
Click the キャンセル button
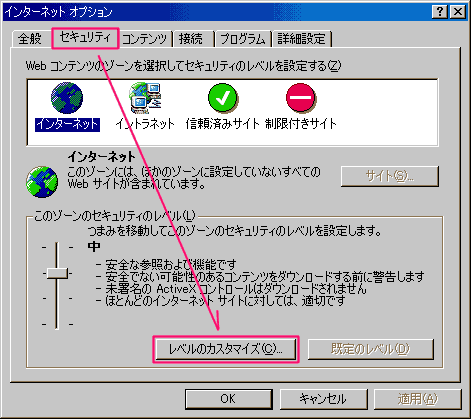point(323,399)
